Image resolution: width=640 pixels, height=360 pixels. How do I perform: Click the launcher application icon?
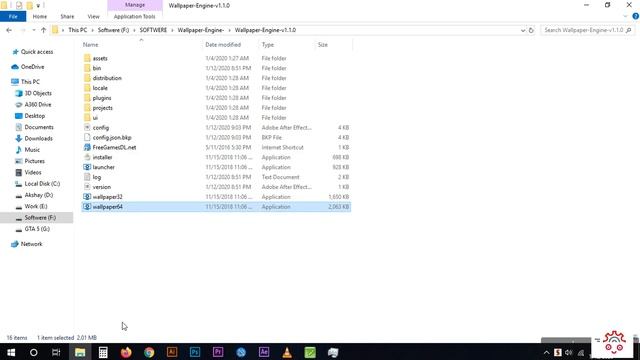tap(87, 167)
